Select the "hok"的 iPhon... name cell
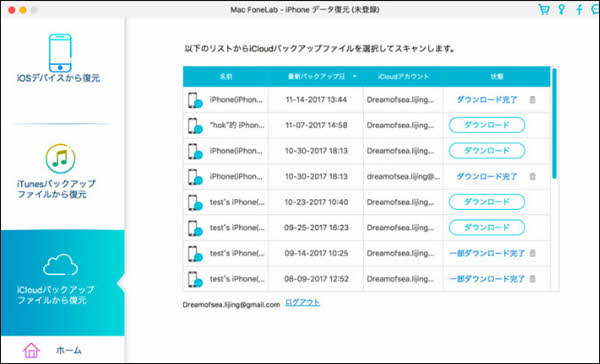 [237, 125]
